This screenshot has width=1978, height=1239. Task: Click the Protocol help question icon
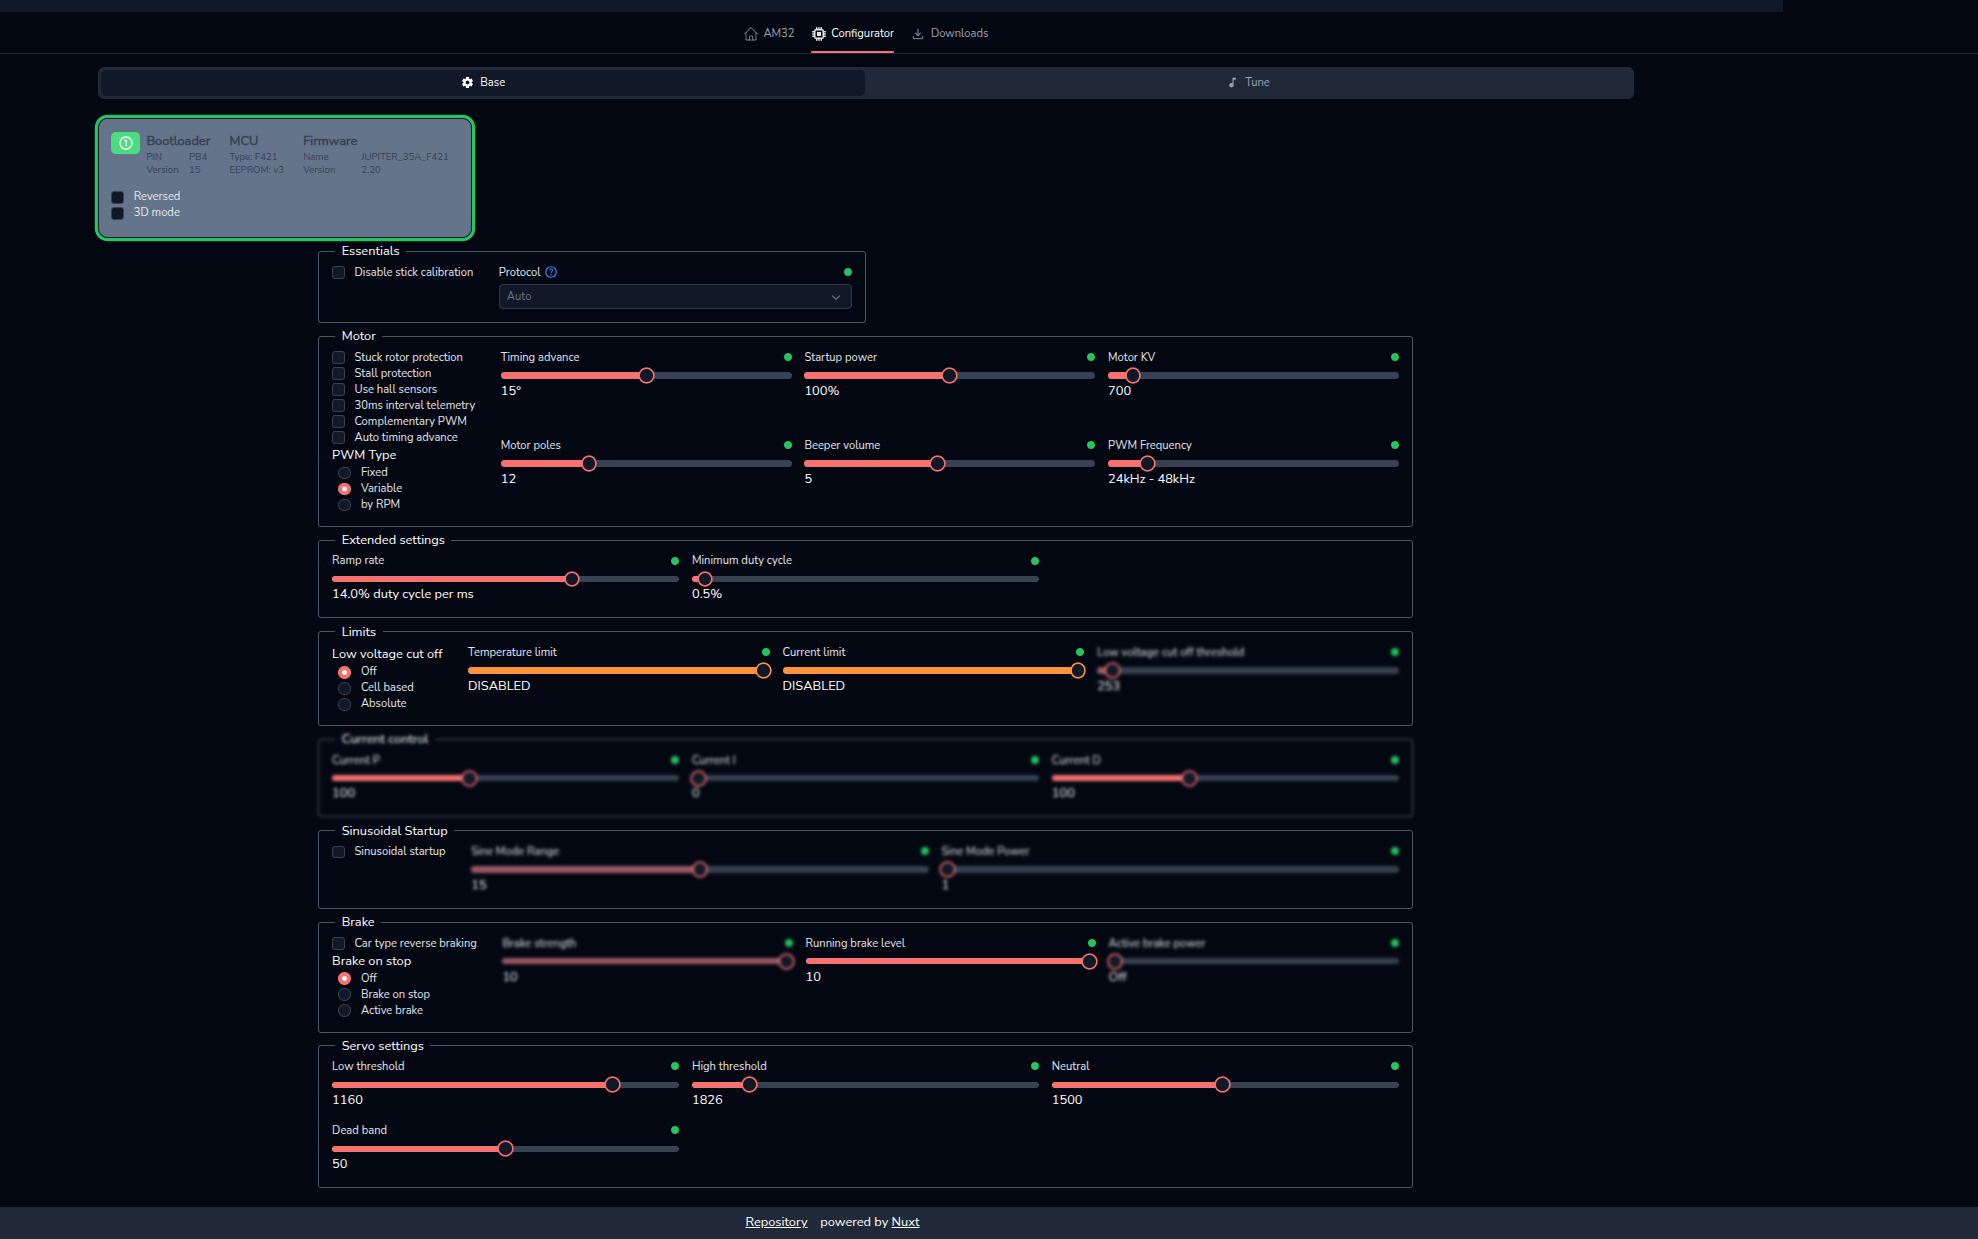(551, 272)
